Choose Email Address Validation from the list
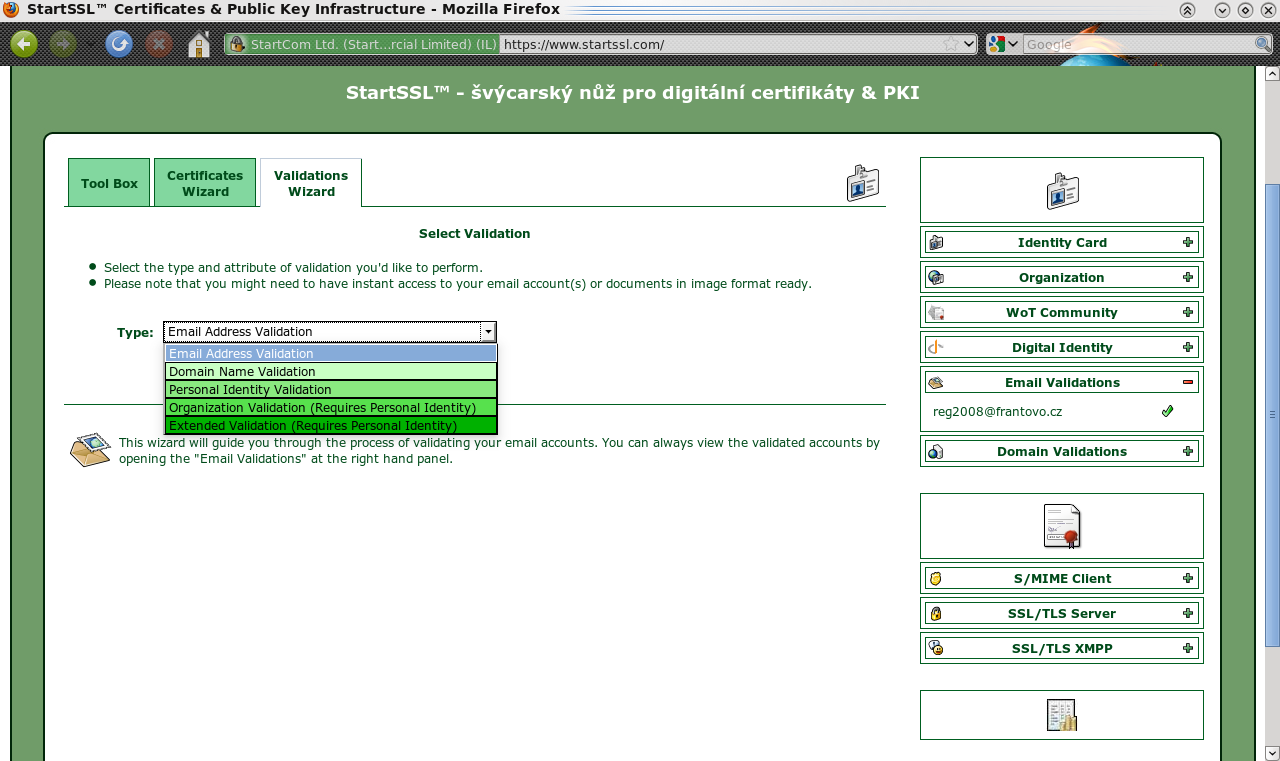Viewport: 1280px width, 761px height. [331, 353]
